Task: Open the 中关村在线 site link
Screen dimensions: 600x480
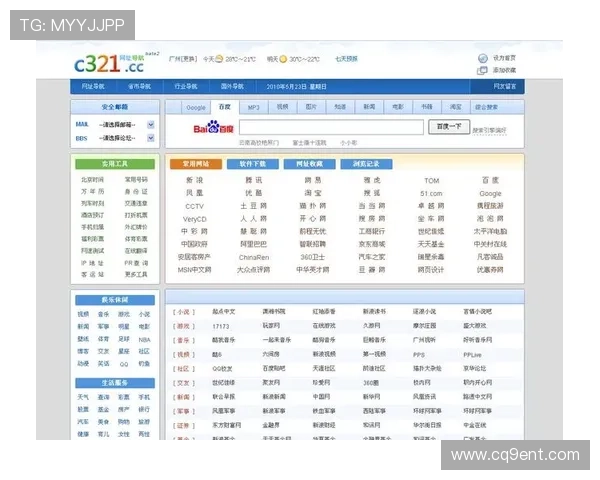Action: pyautogui.click(x=490, y=244)
